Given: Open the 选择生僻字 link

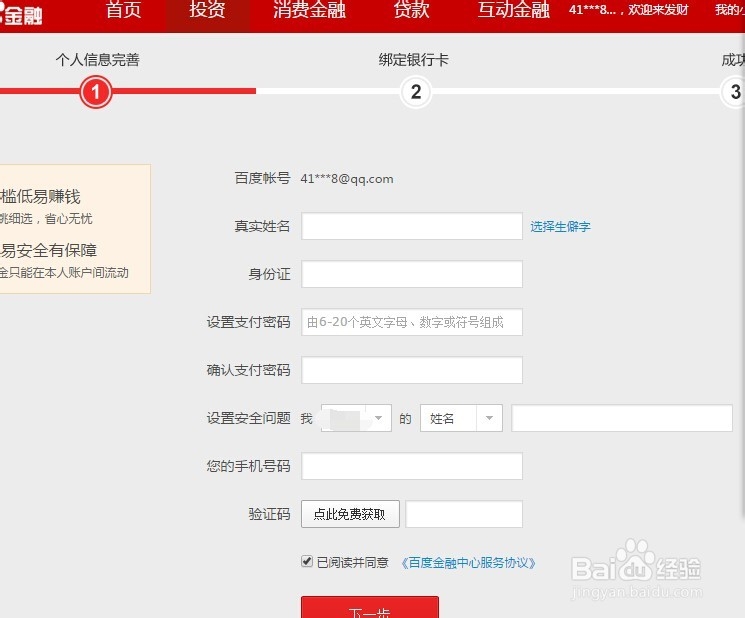Looking at the screenshot, I should pyautogui.click(x=561, y=227).
